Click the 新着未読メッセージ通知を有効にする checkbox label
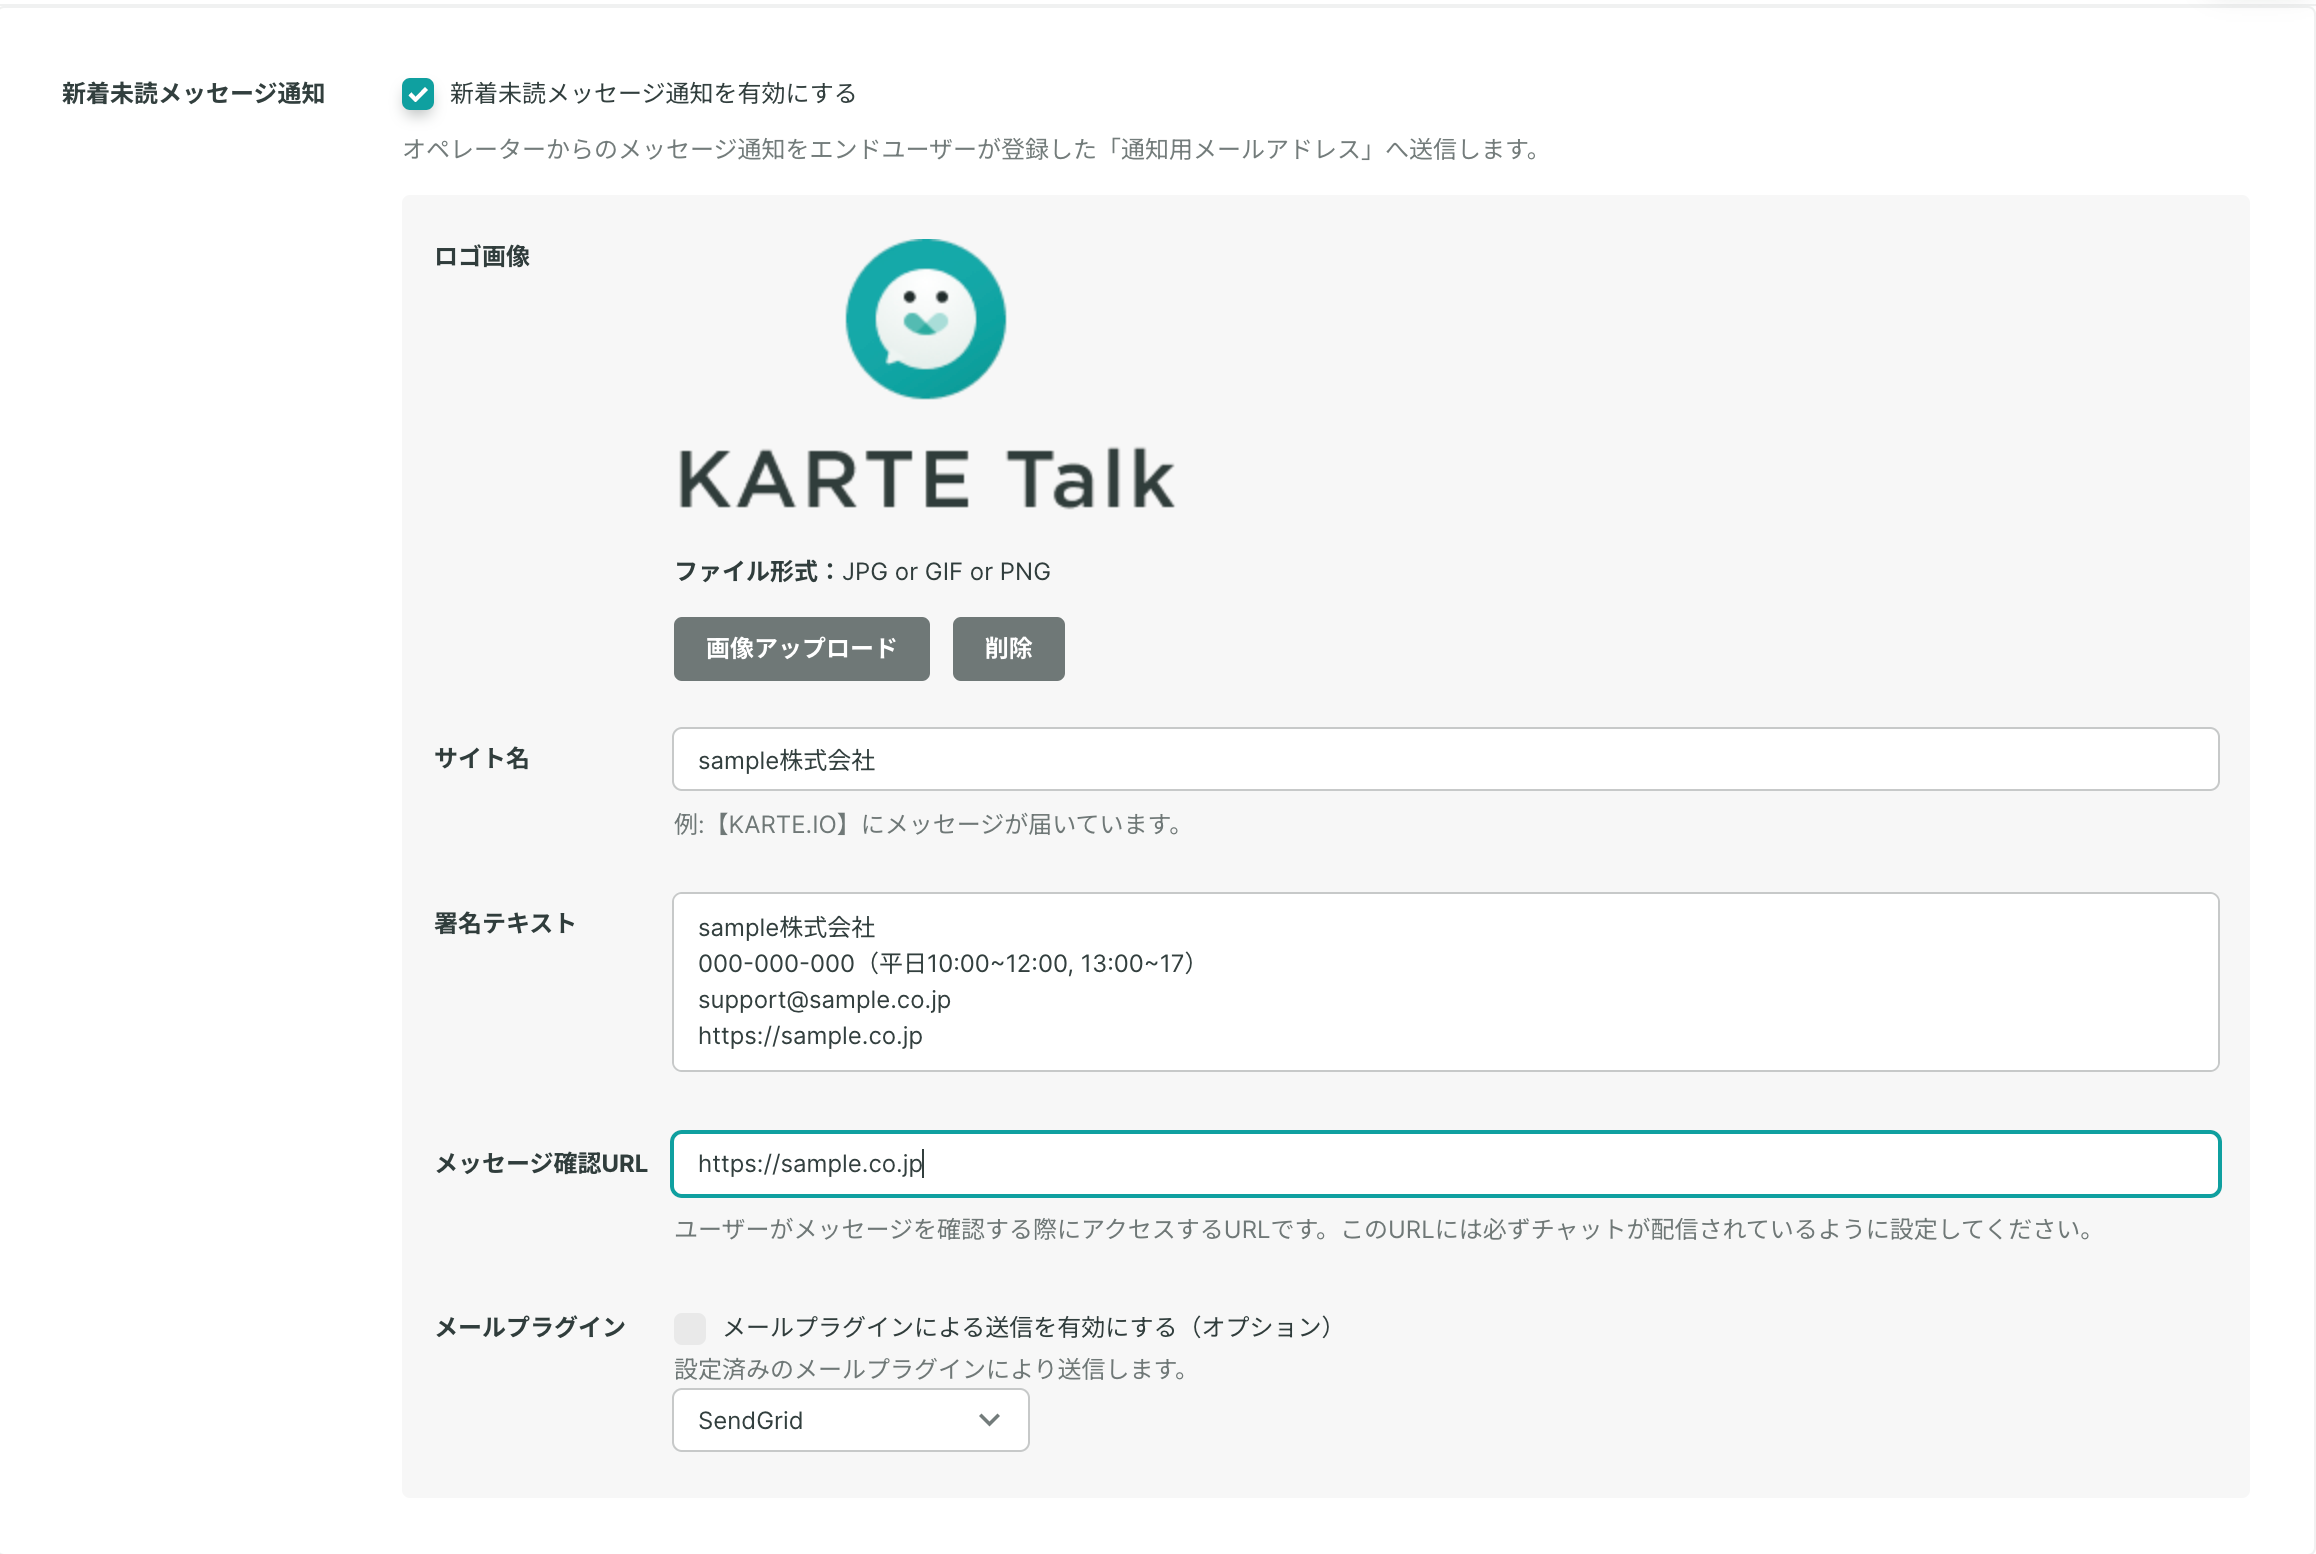The height and width of the screenshot is (1554, 2316). [653, 94]
